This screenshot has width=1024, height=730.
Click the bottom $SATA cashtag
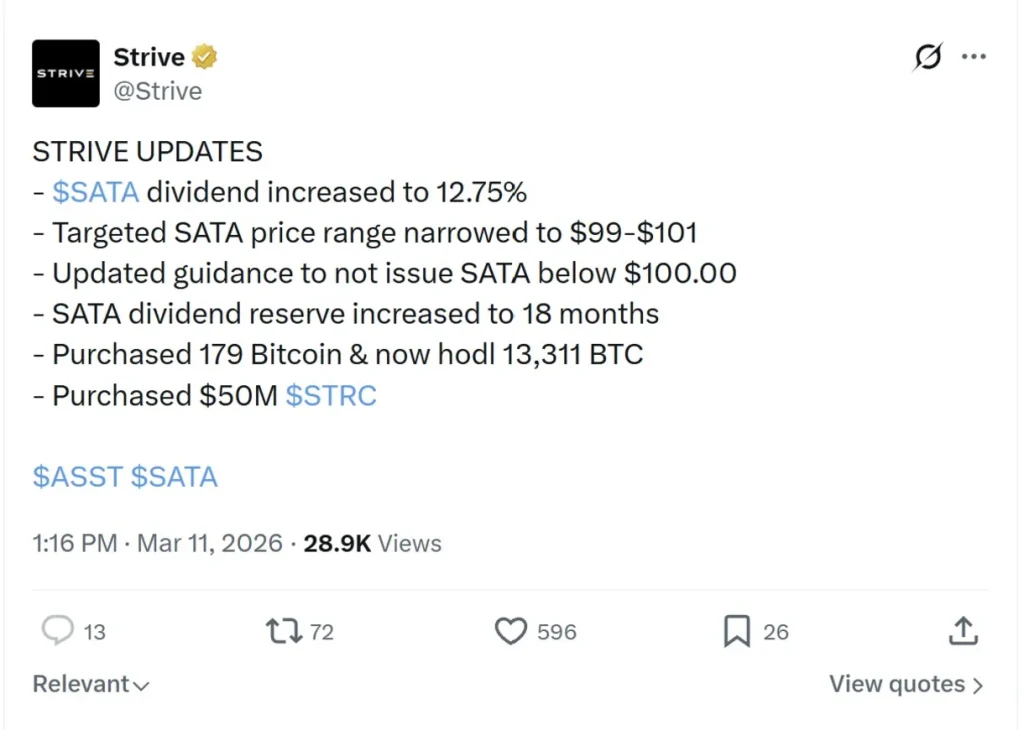click(174, 476)
